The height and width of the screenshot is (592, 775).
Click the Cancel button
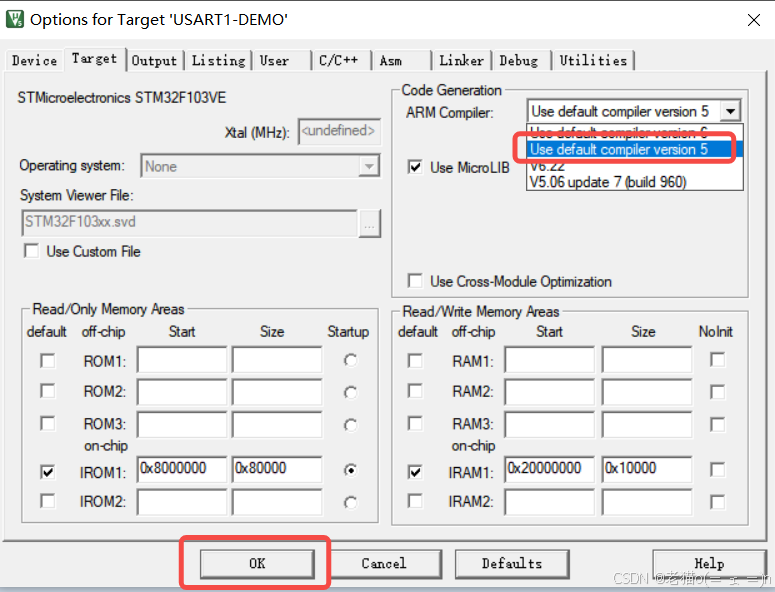pos(384,564)
